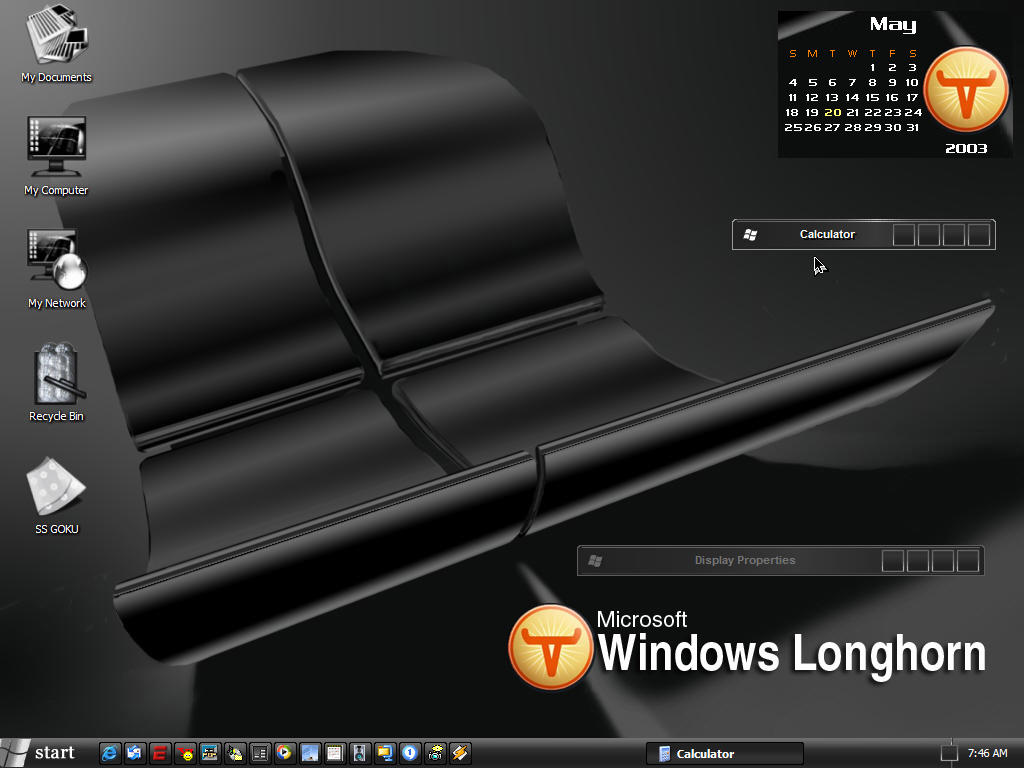
Task: Click the speaker quick launch icon
Action: pos(359,753)
